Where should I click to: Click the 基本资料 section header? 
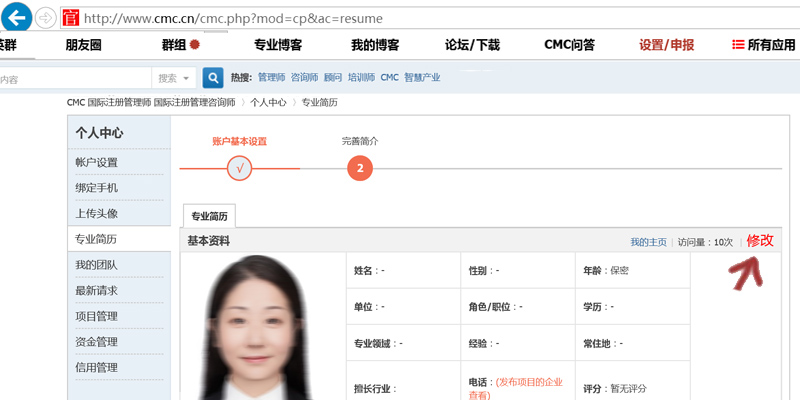coord(209,241)
